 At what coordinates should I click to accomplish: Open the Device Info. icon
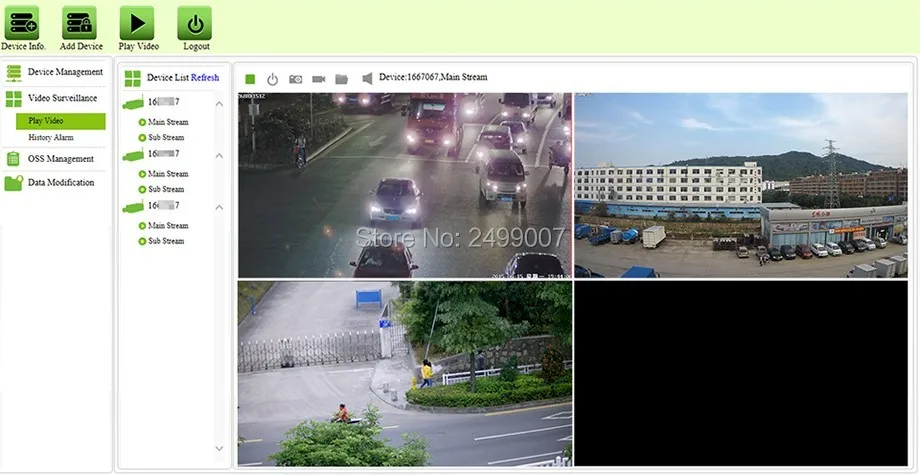pyautogui.click(x=22, y=23)
